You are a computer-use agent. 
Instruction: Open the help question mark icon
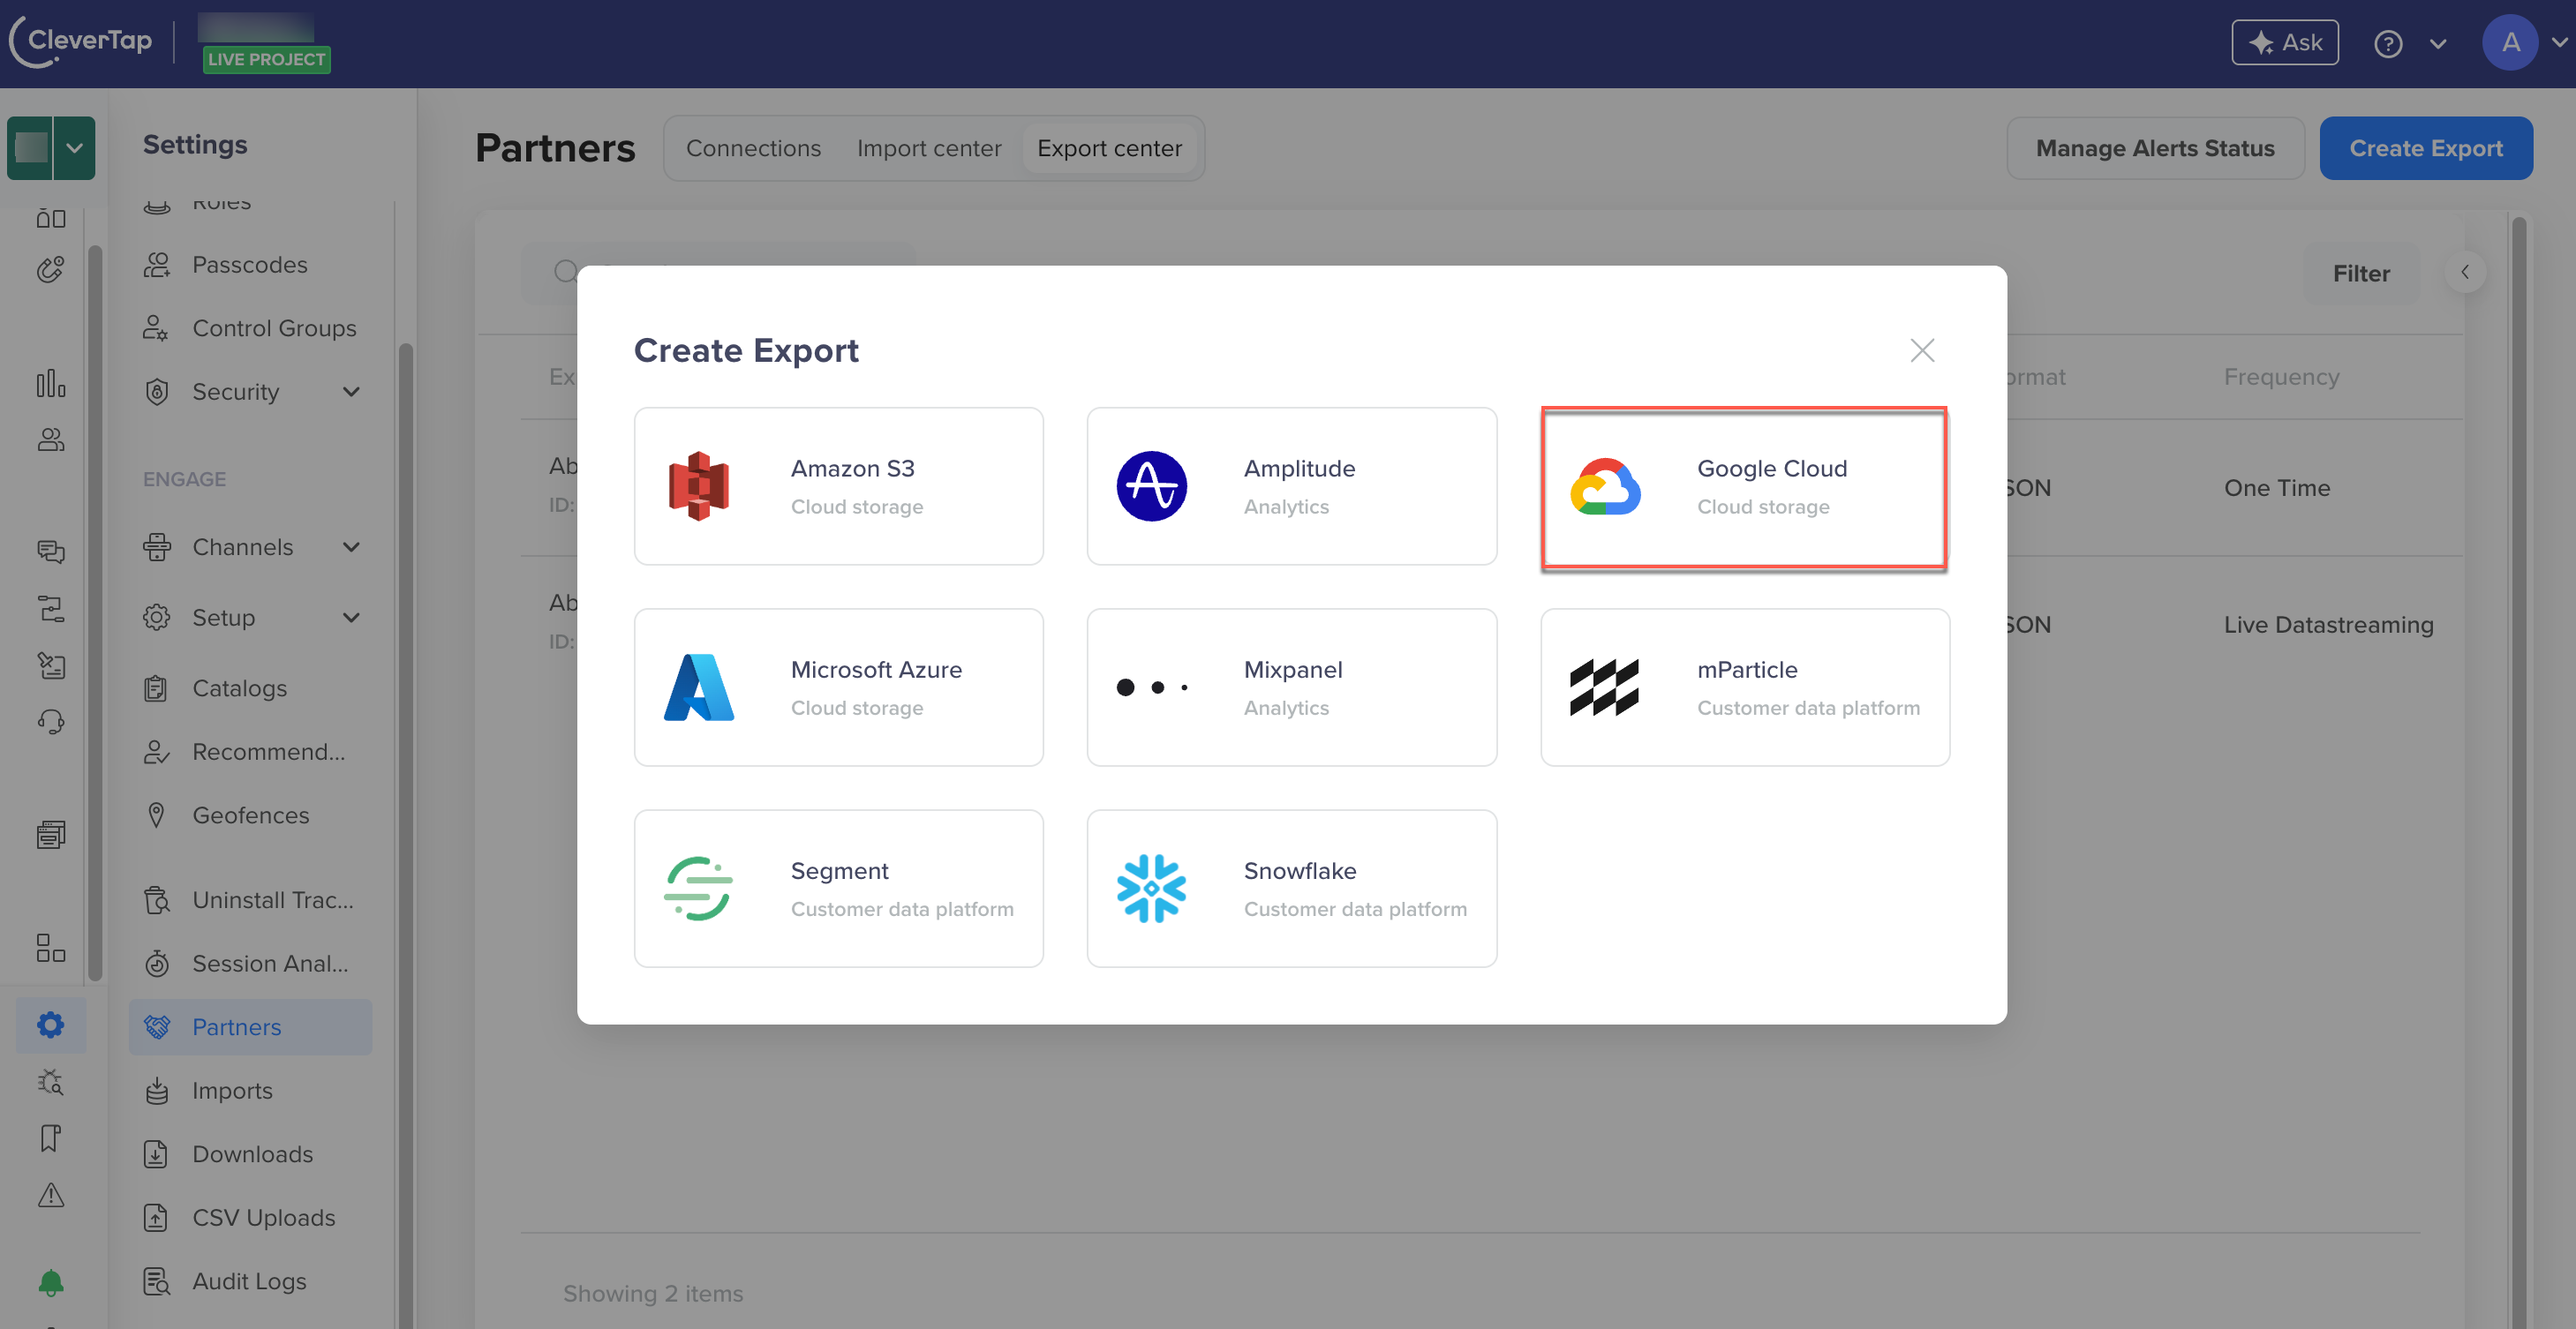(x=2388, y=44)
